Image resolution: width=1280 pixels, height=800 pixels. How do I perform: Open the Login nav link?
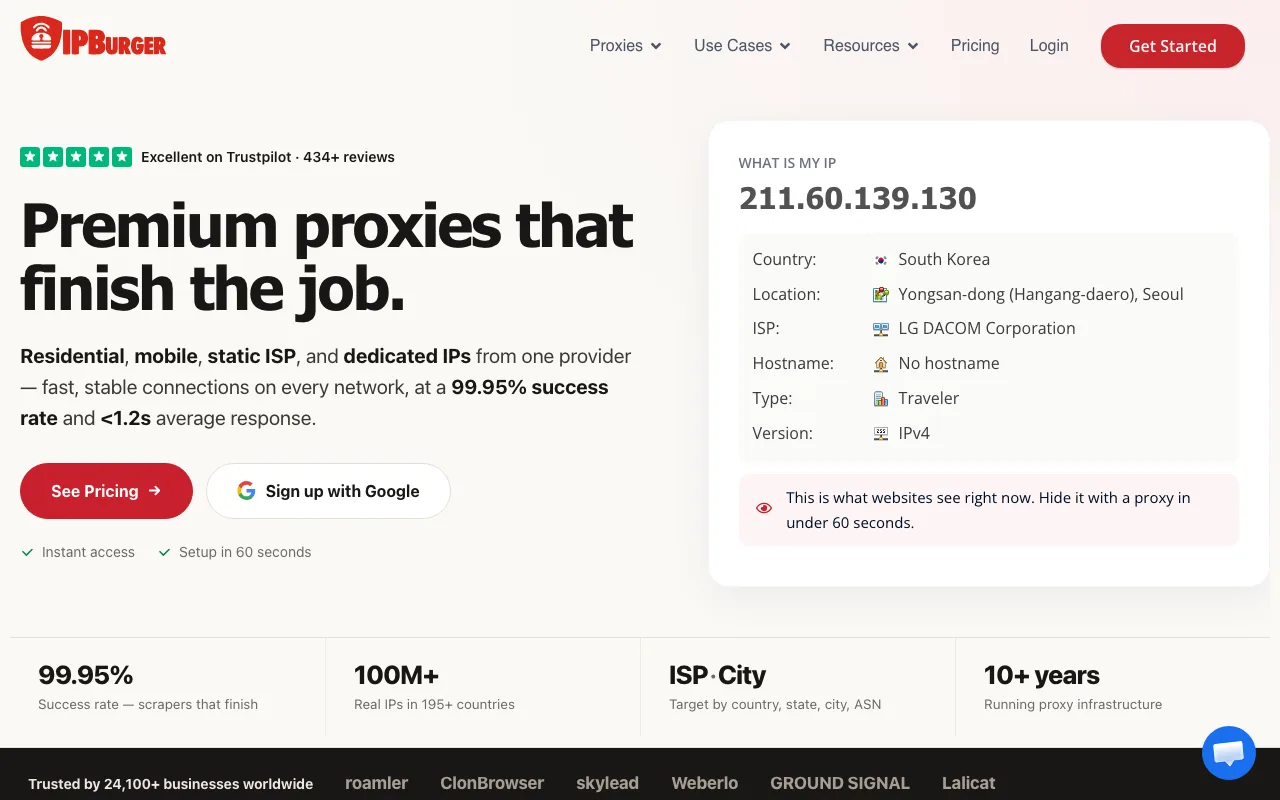coord(1049,46)
